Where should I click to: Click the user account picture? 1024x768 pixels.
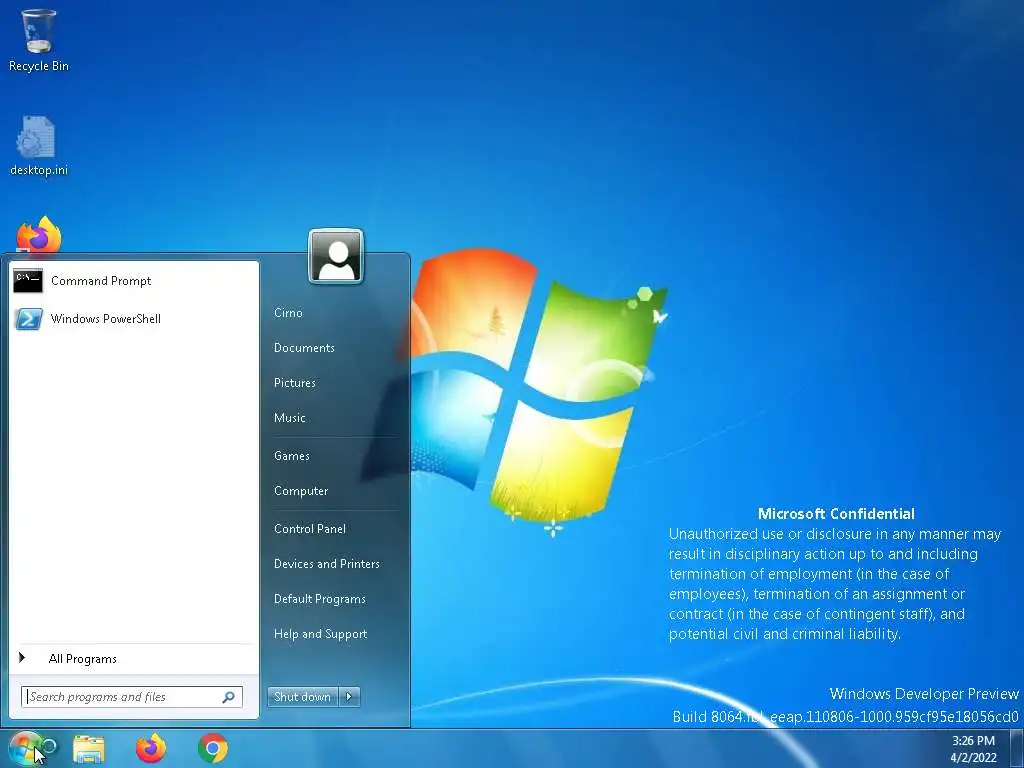336,256
